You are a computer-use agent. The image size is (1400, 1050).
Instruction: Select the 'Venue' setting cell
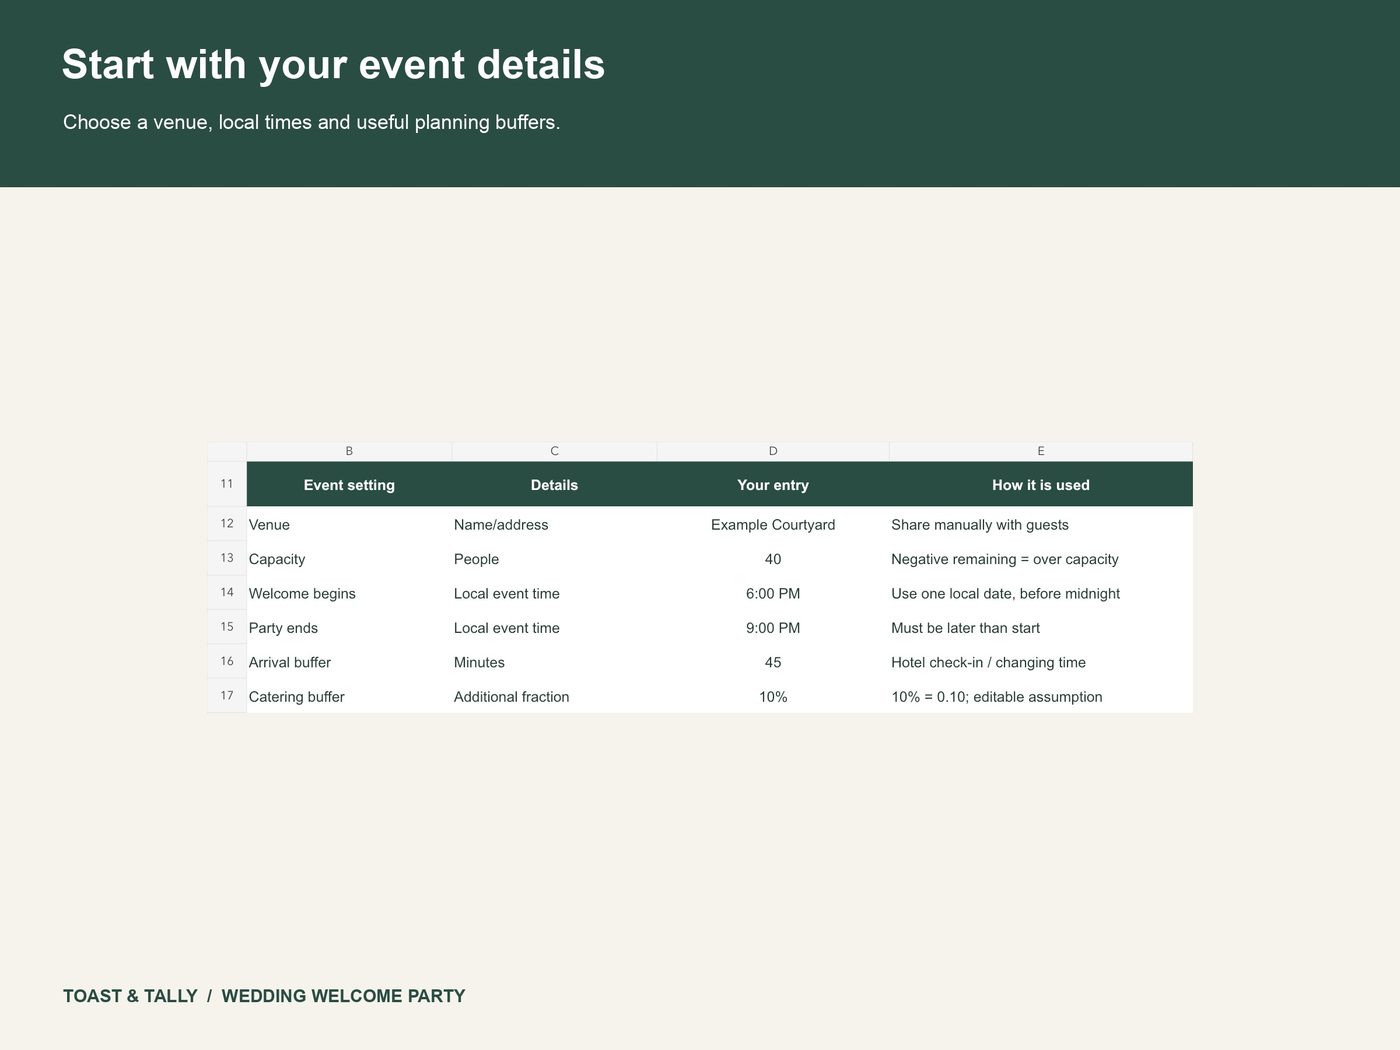pos(349,525)
